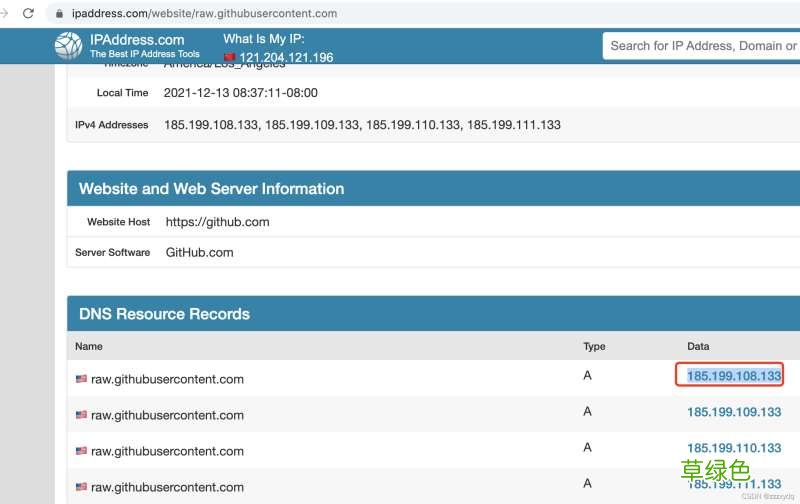Open the 185.199.110.133 data link

pos(734,448)
